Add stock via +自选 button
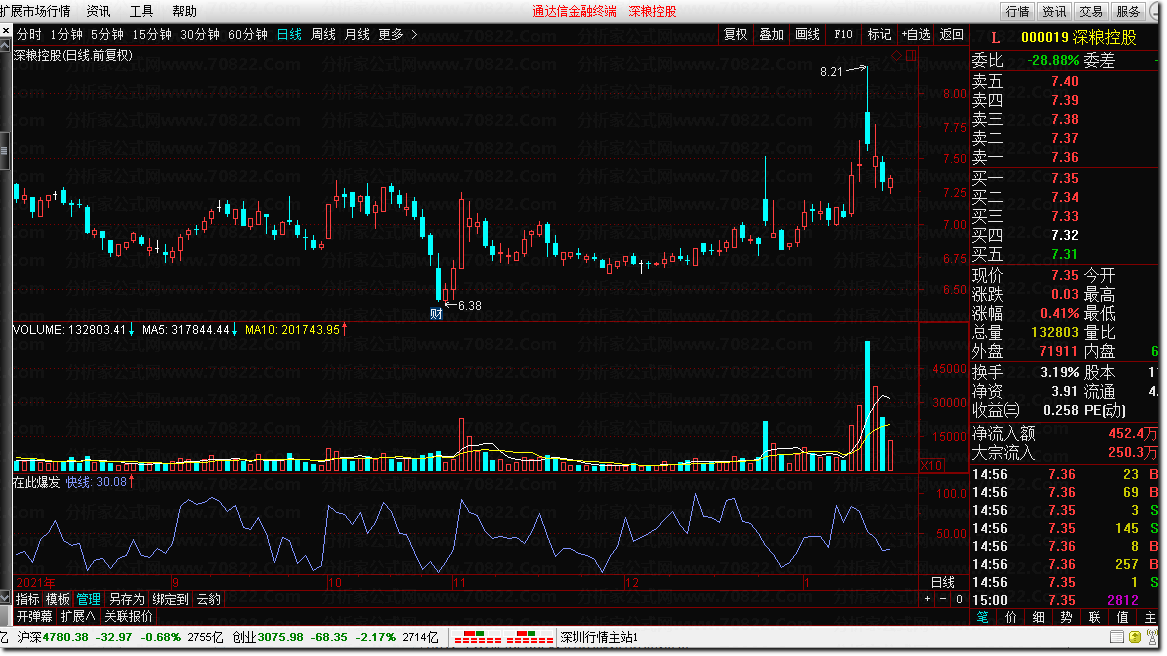Viewport: 1167px width, 656px height. (x=916, y=34)
